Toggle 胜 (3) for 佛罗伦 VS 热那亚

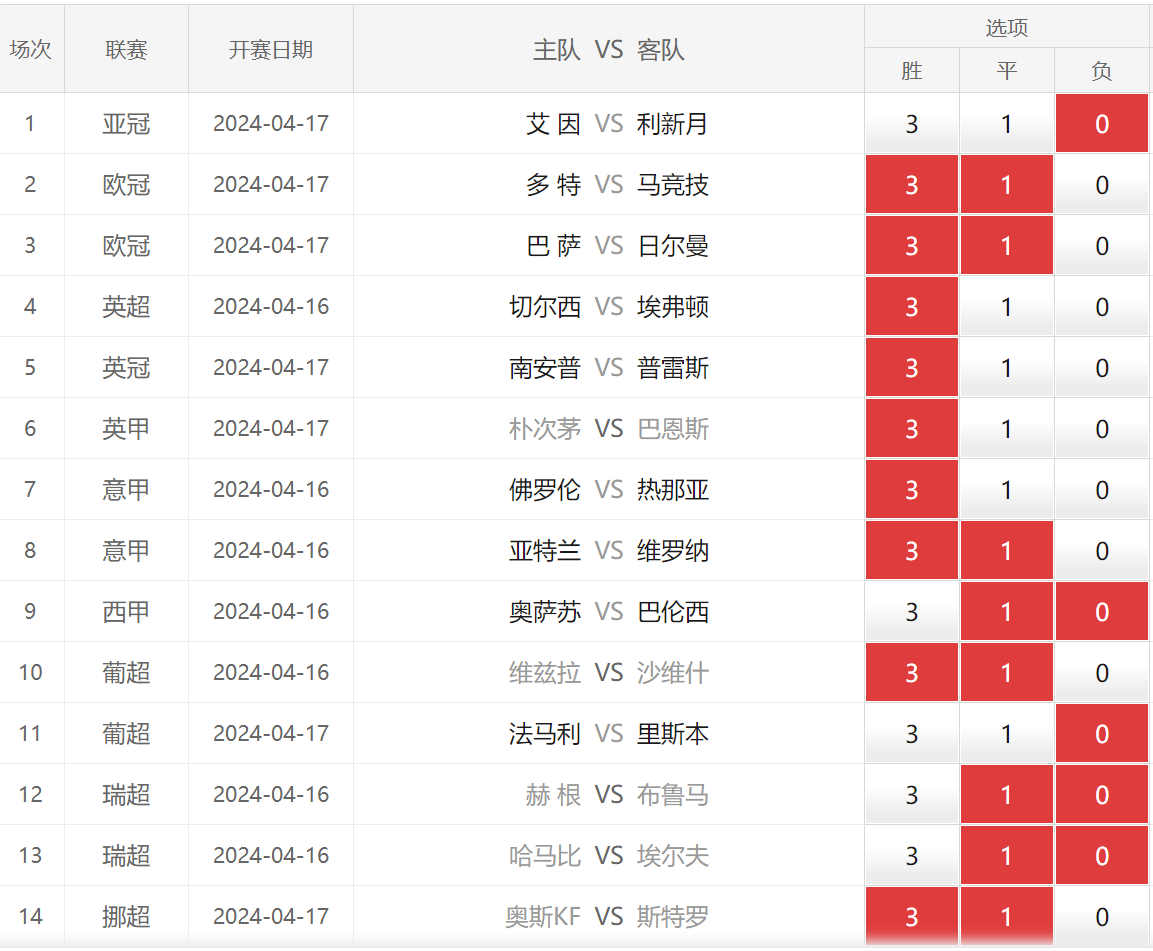912,490
